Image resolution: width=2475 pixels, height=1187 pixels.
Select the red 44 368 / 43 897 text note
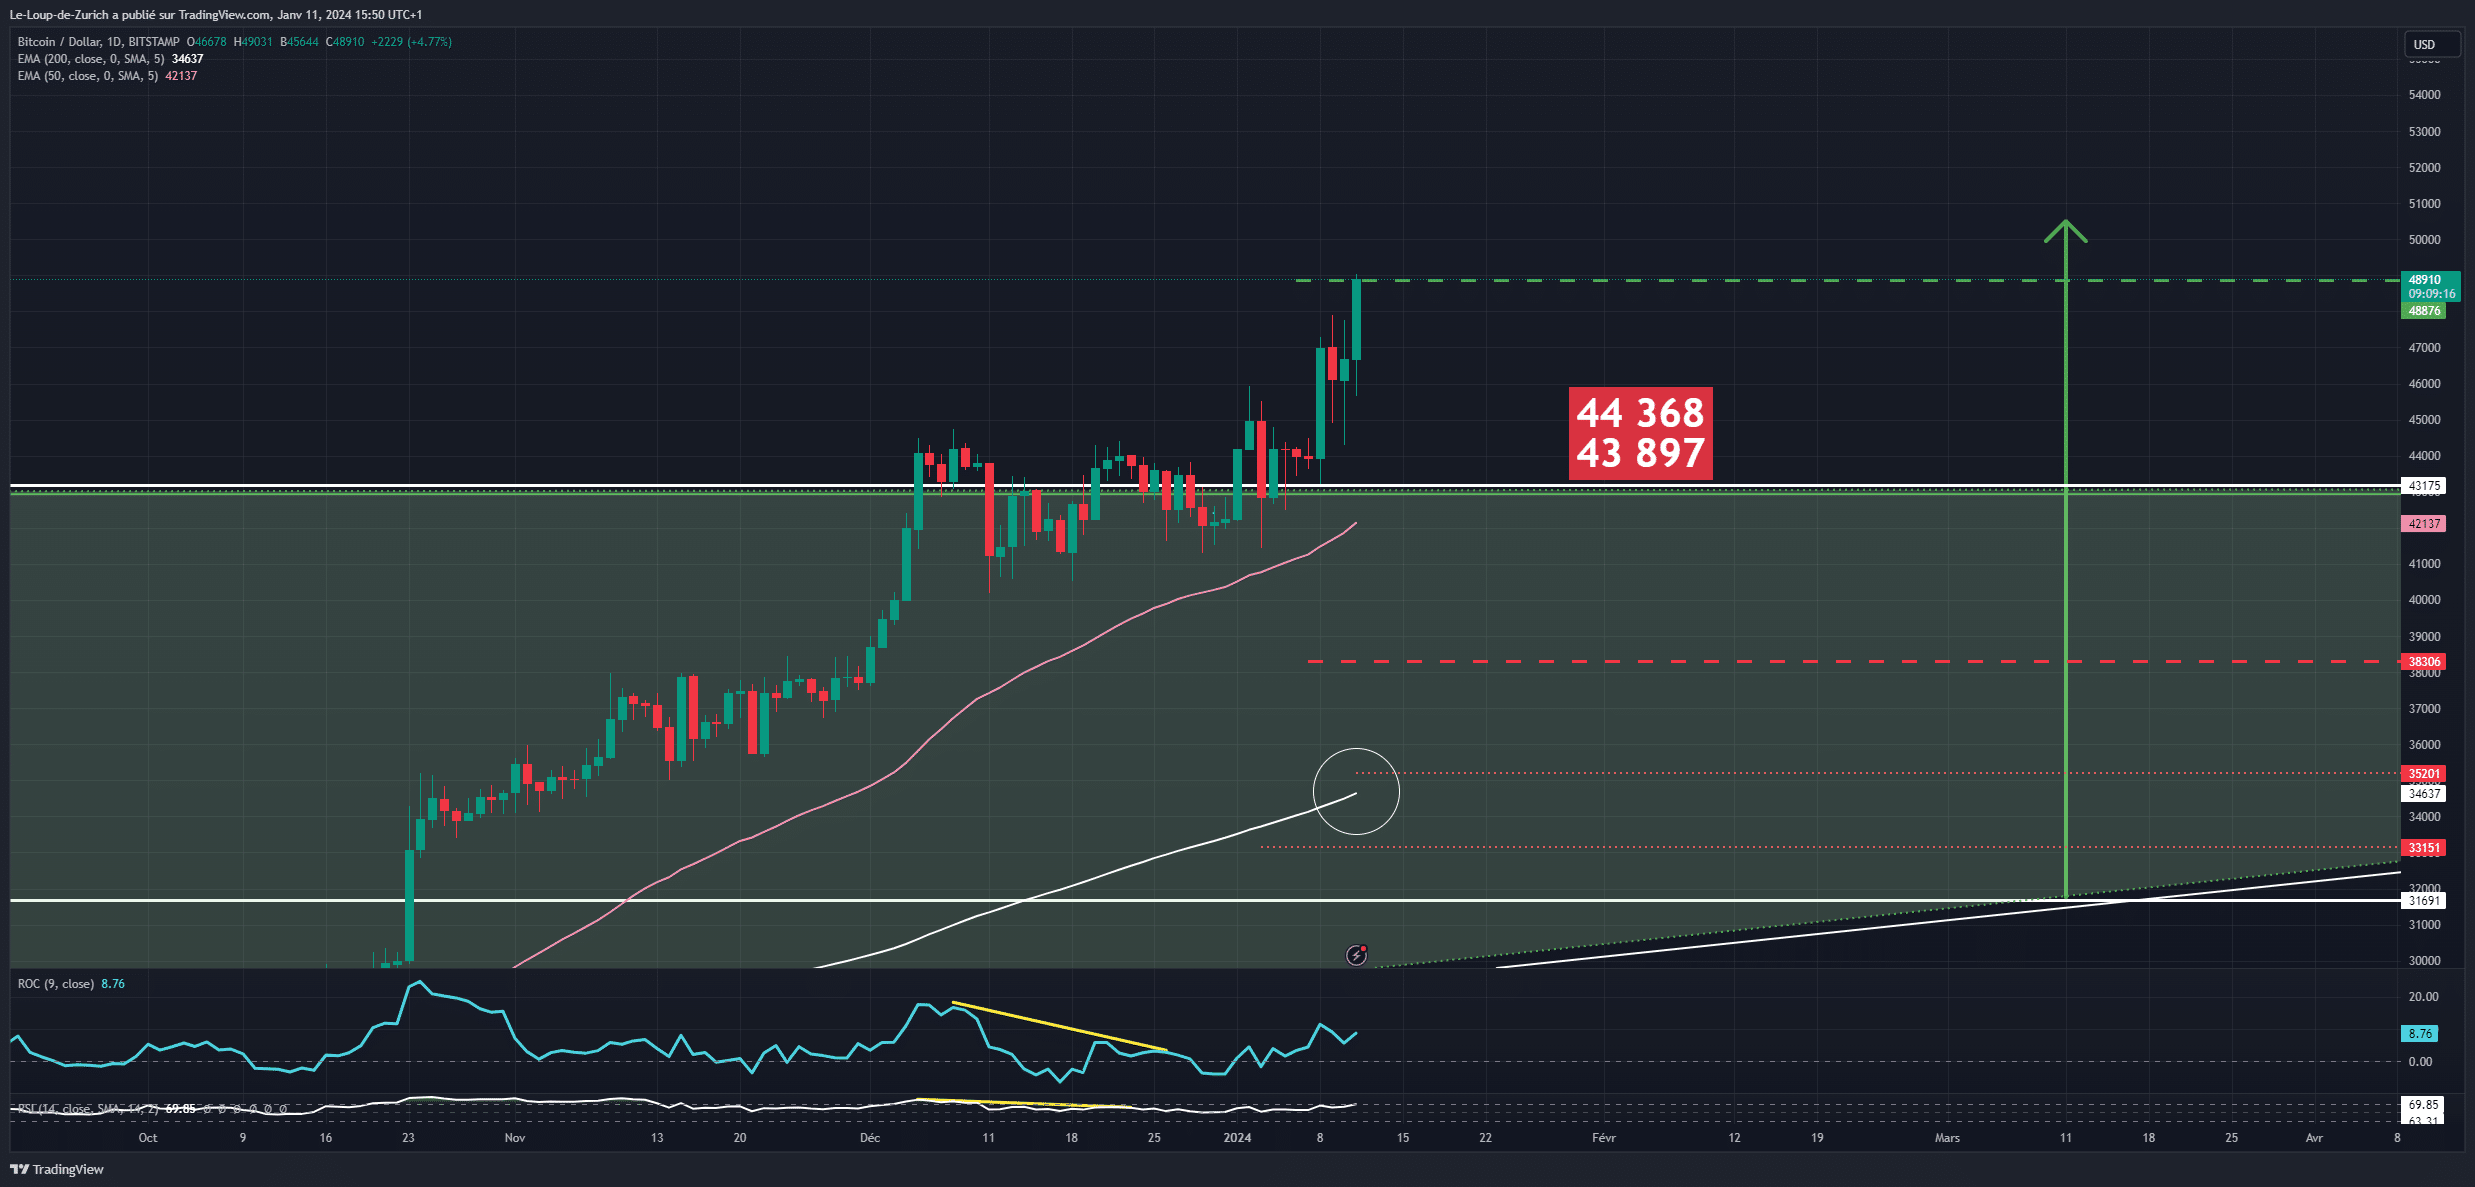pyautogui.click(x=1640, y=433)
